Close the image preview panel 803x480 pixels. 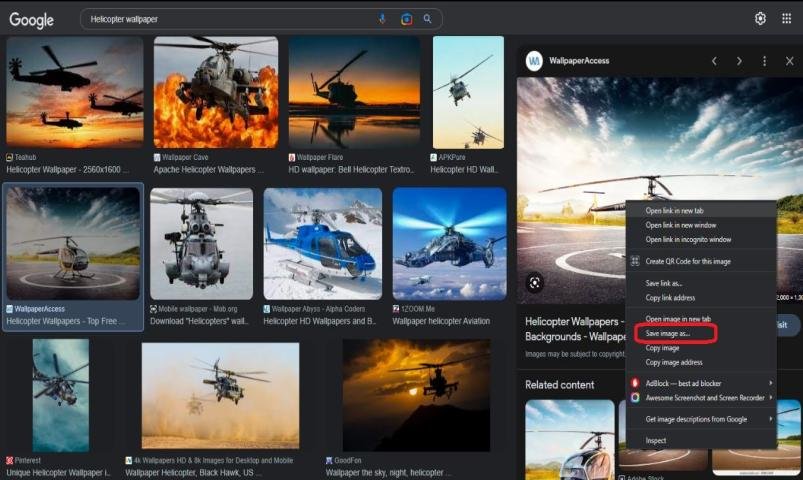click(789, 61)
